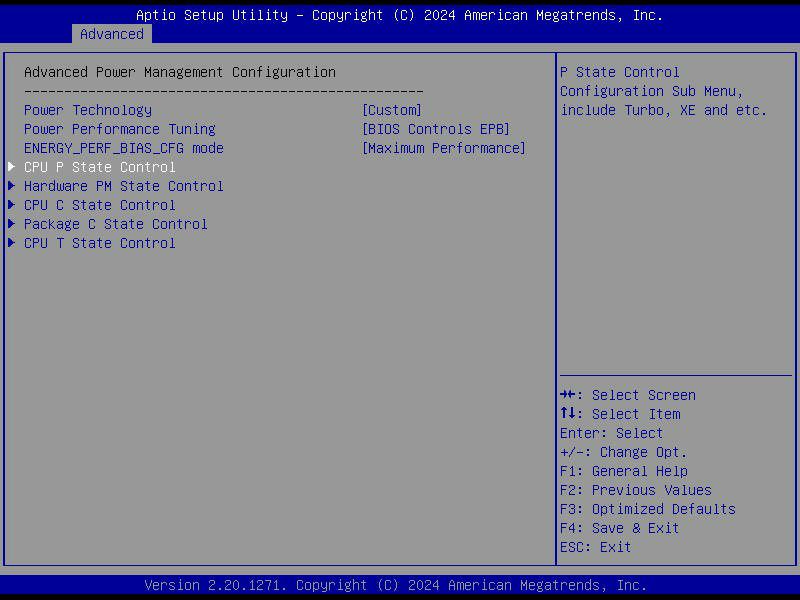The width and height of the screenshot is (800, 600).
Task: Expand the CPU T State Control submenu arrow
Action: click(x=12, y=243)
